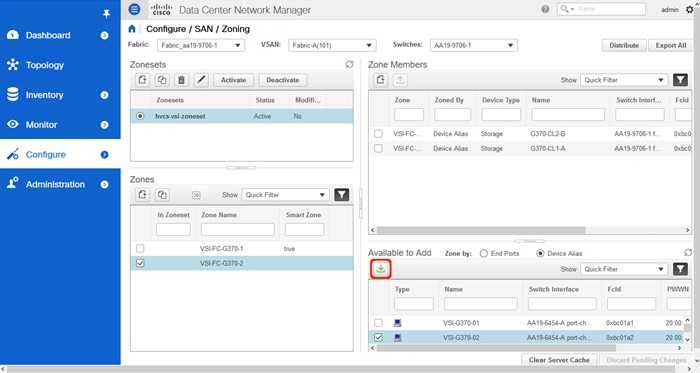Click the Activate button
The width and height of the screenshot is (700, 373).
click(233, 80)
